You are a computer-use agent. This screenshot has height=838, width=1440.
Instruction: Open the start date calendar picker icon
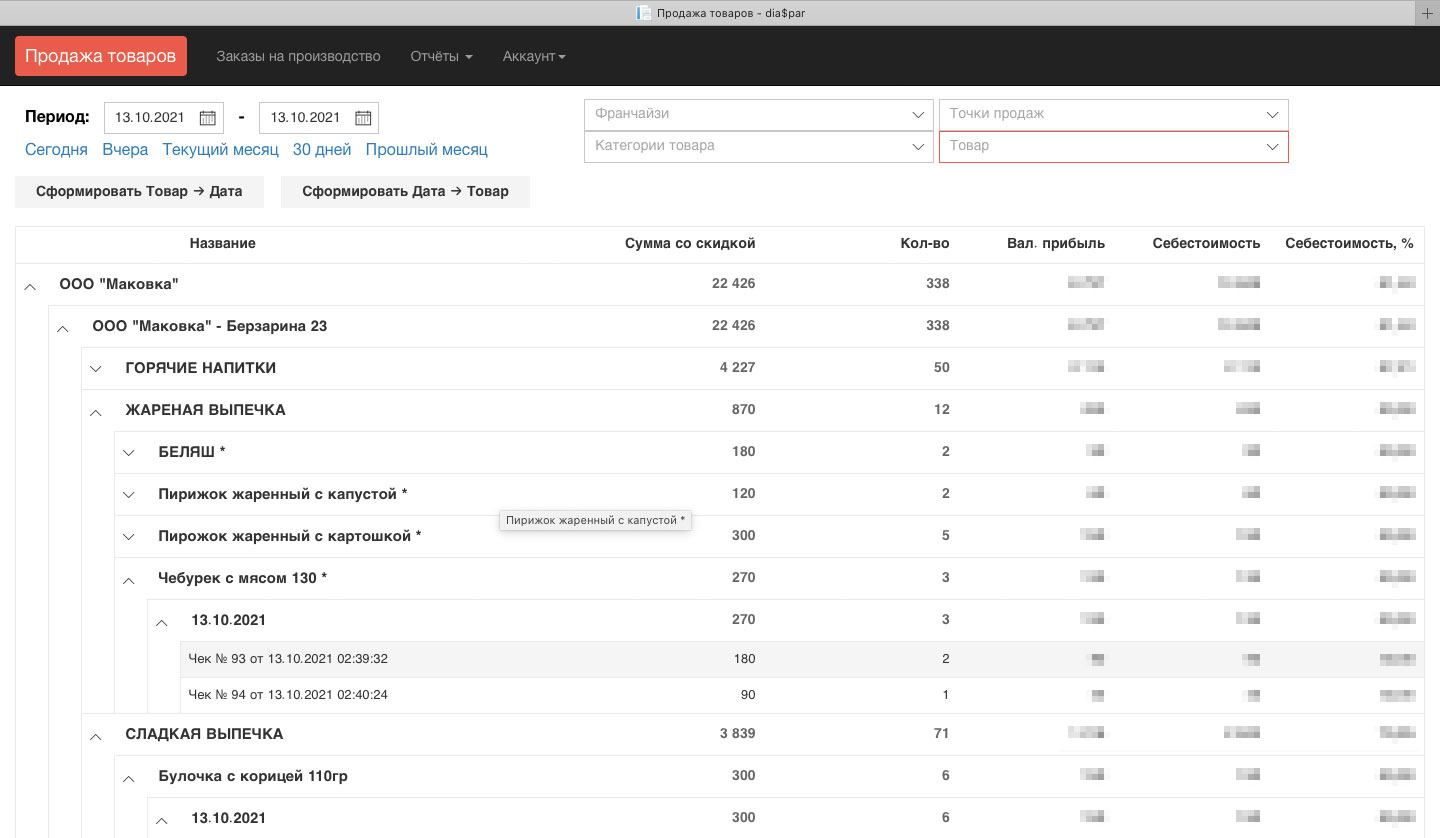coord(207,118)
